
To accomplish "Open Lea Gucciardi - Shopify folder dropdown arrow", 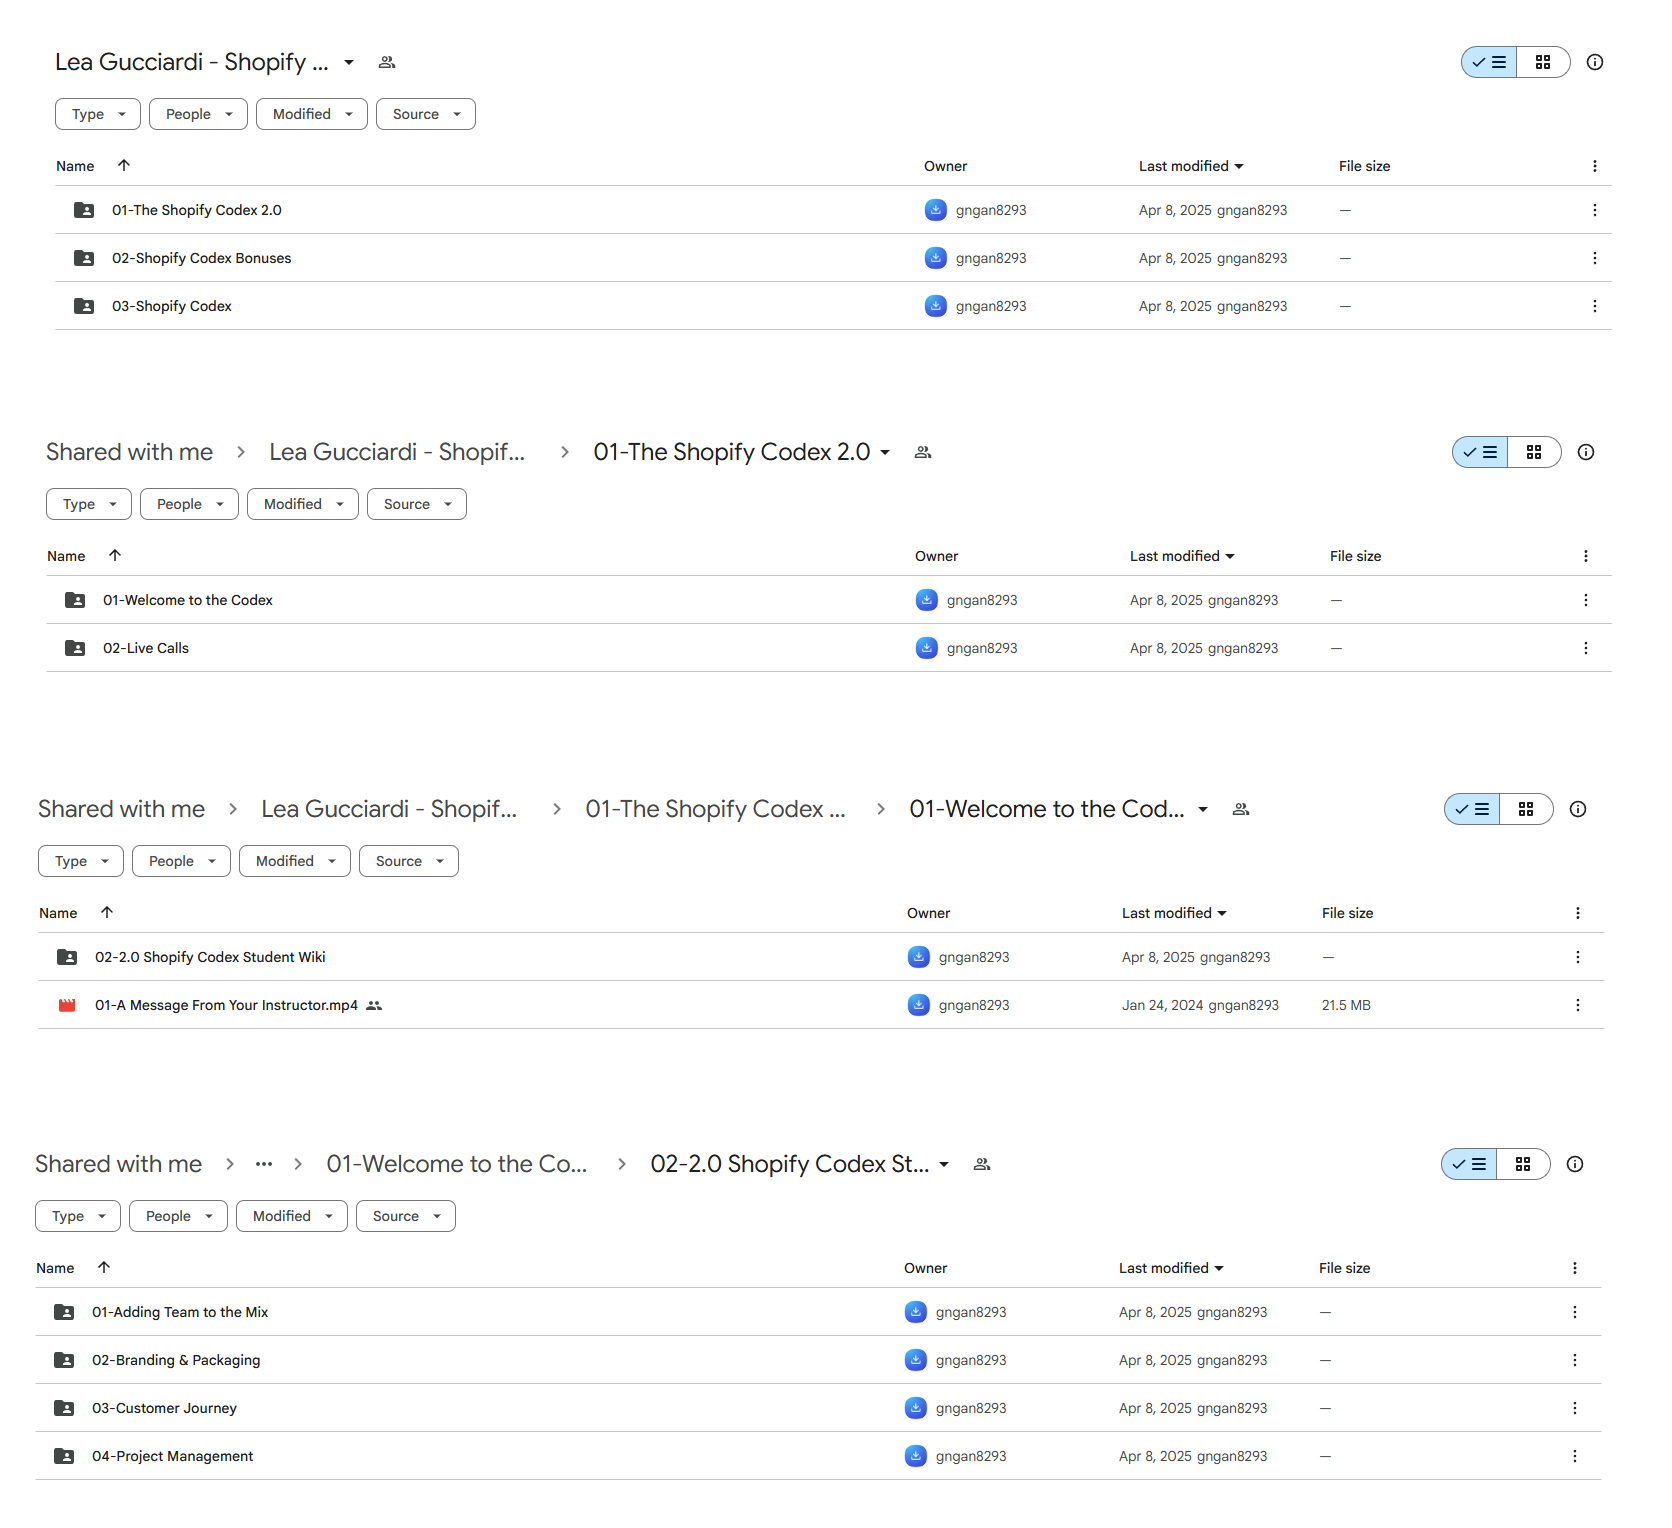I will 349,62.
